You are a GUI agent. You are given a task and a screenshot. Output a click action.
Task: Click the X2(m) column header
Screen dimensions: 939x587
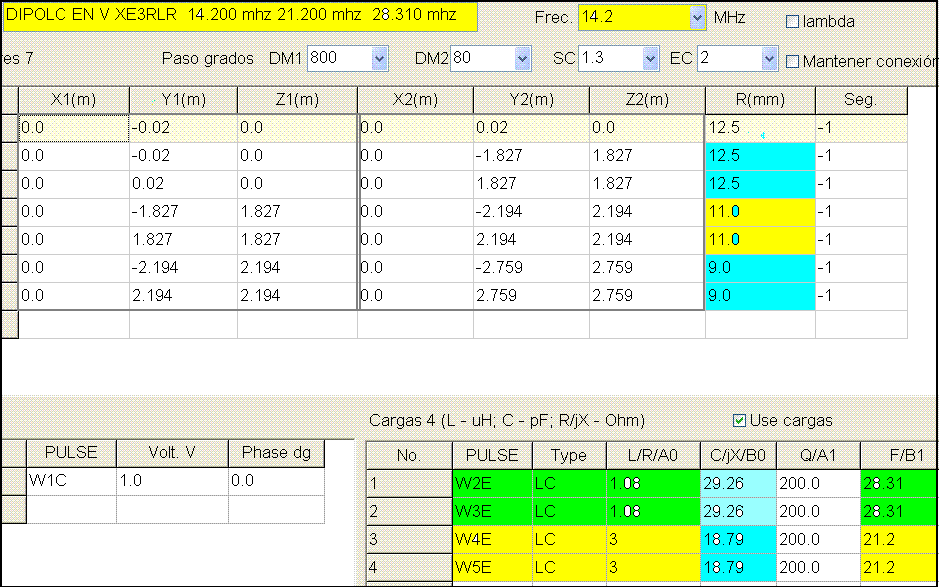pyautogui.click(x=415, y=100)
